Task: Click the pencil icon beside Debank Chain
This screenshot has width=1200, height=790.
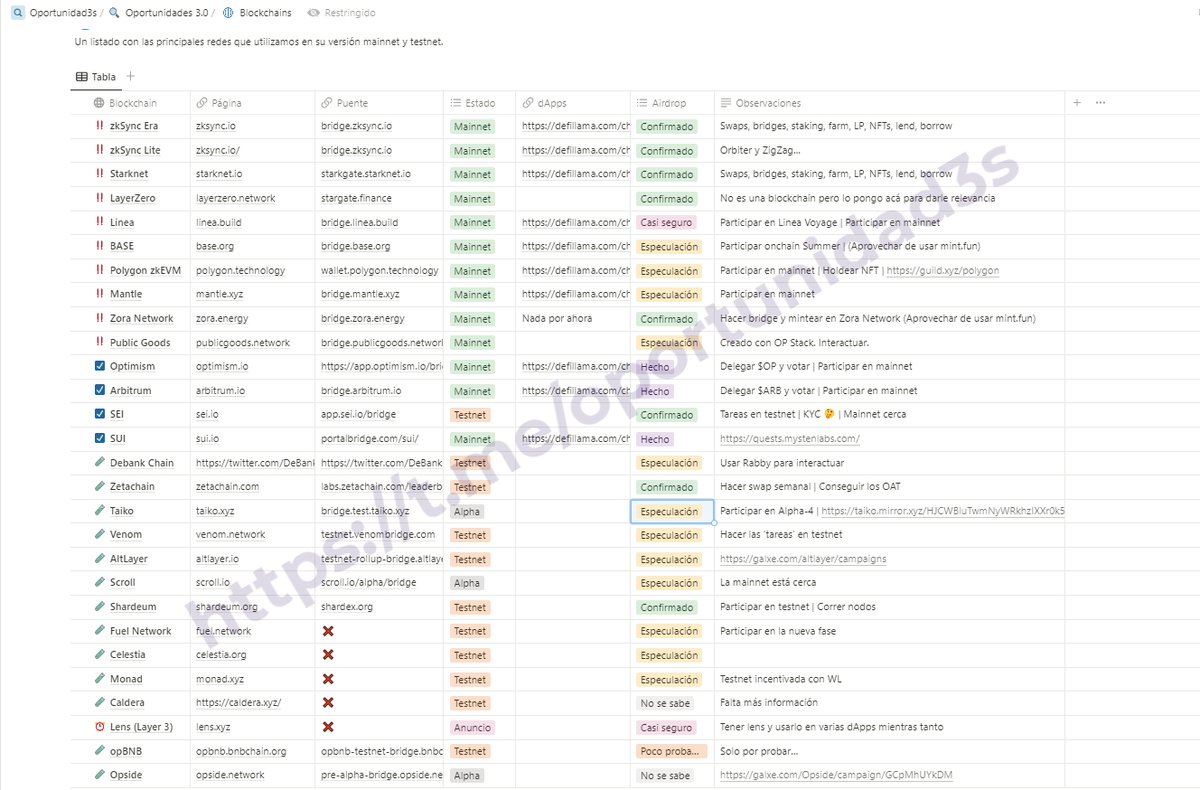Action: click(99, 462)
